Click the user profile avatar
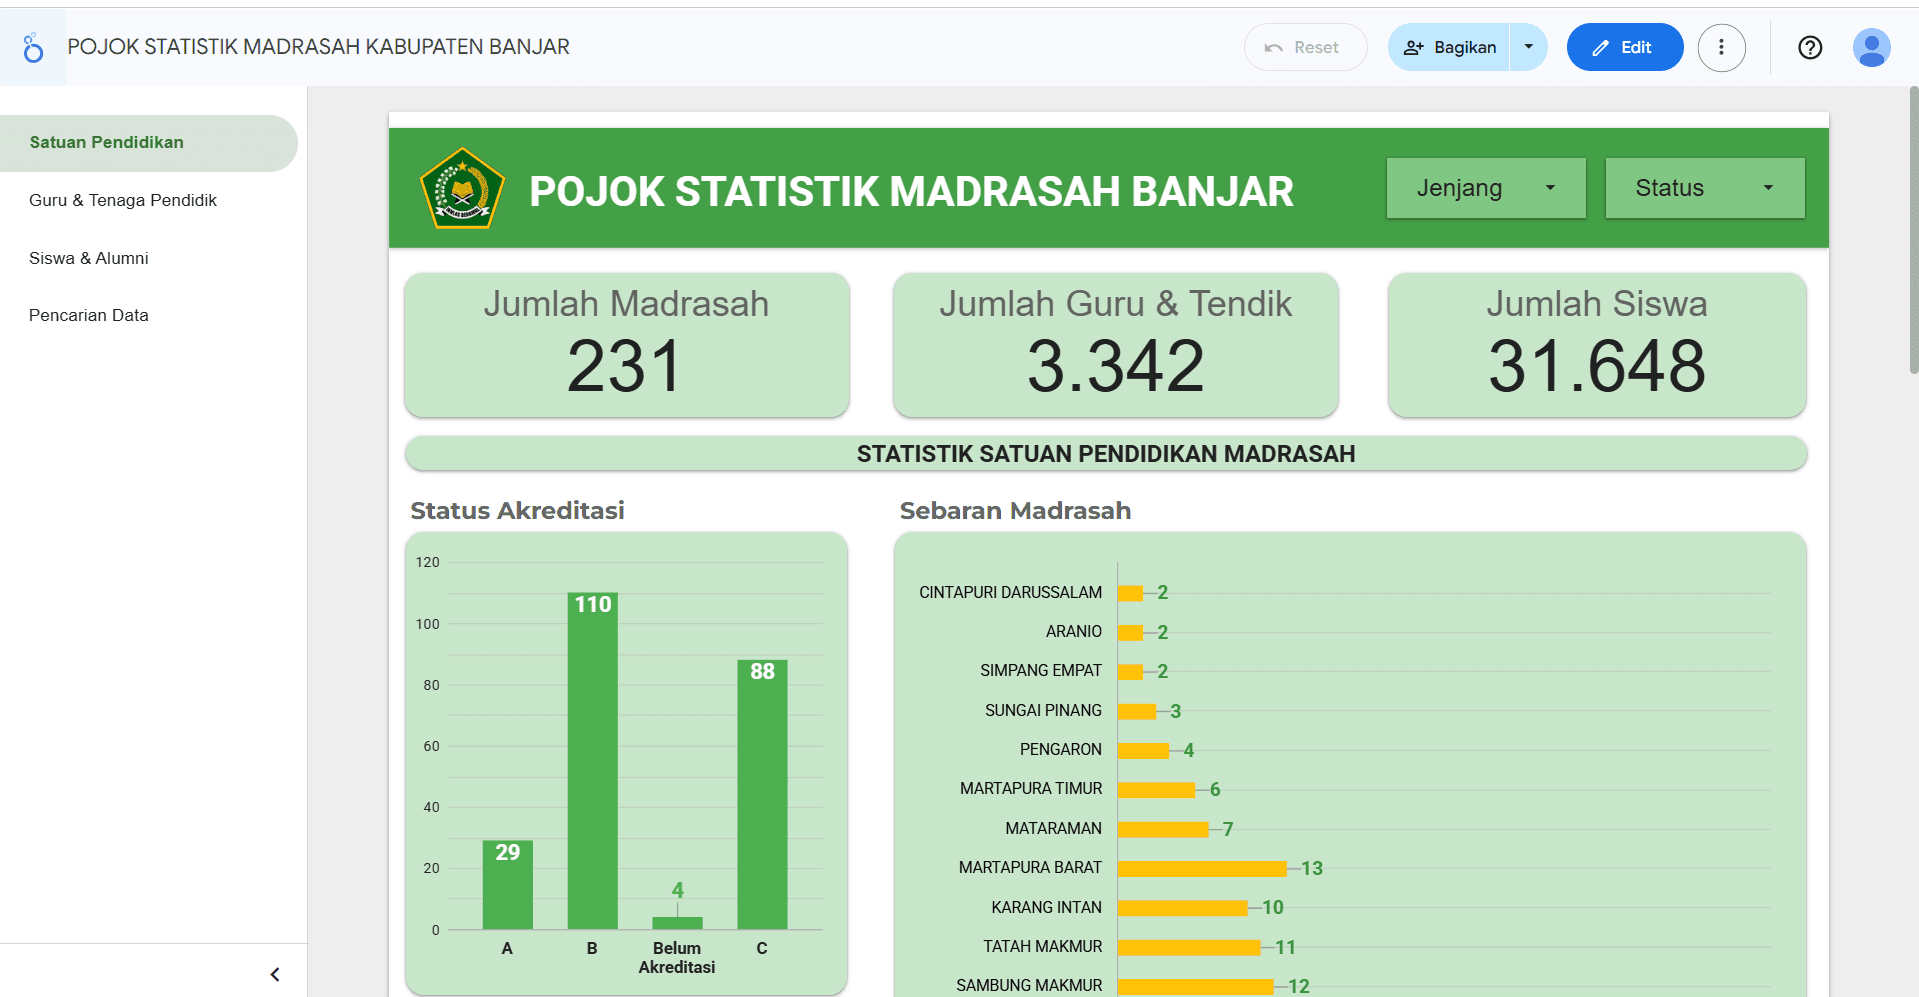1919x997 pixels. pos(1871,47)
